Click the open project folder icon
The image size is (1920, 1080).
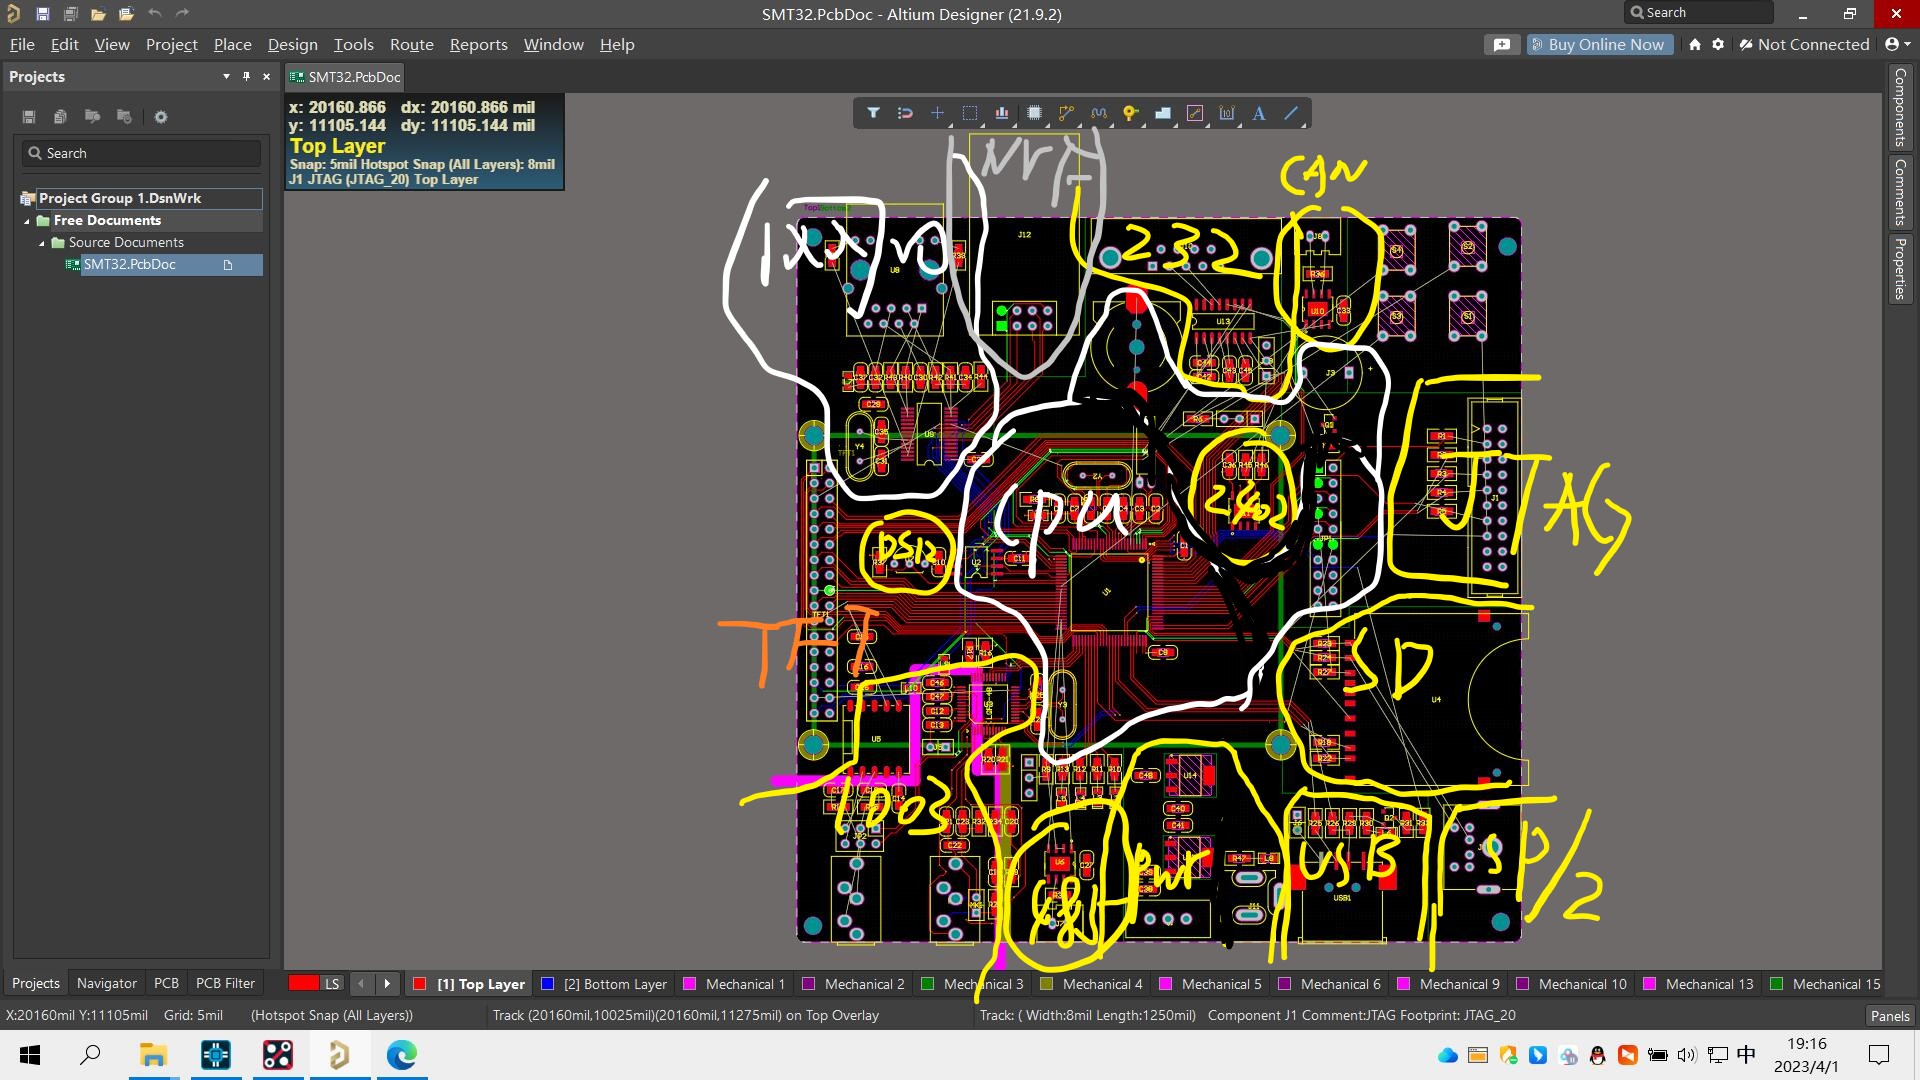(126, 14)
